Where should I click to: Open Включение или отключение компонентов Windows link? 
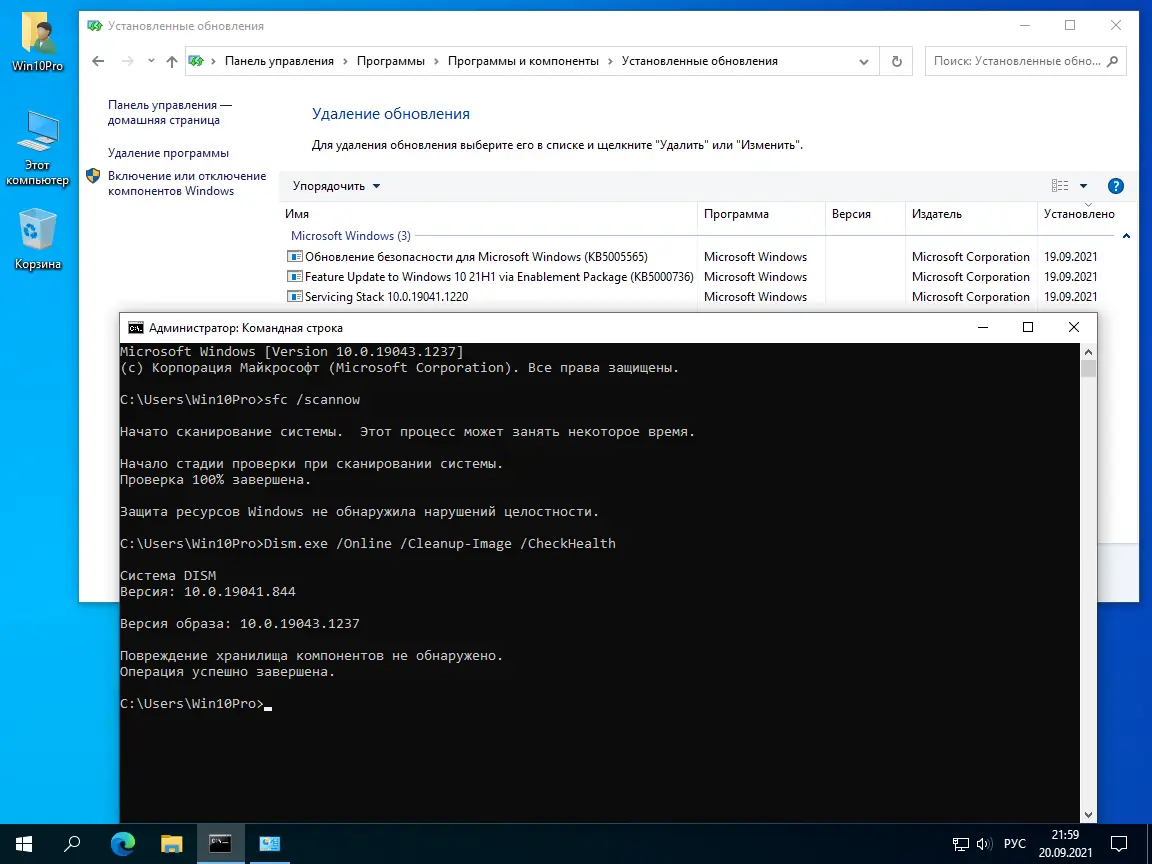[x=187, y=183]
